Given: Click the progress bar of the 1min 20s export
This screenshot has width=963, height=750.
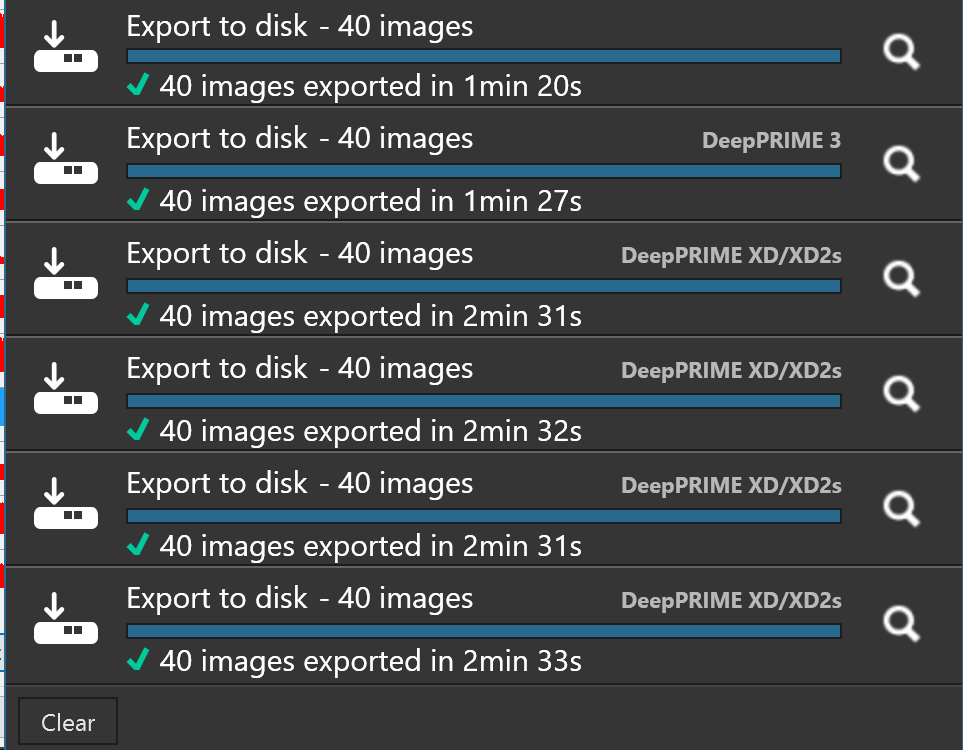Looking at the screenshot, I should click(x=484, y=57).
